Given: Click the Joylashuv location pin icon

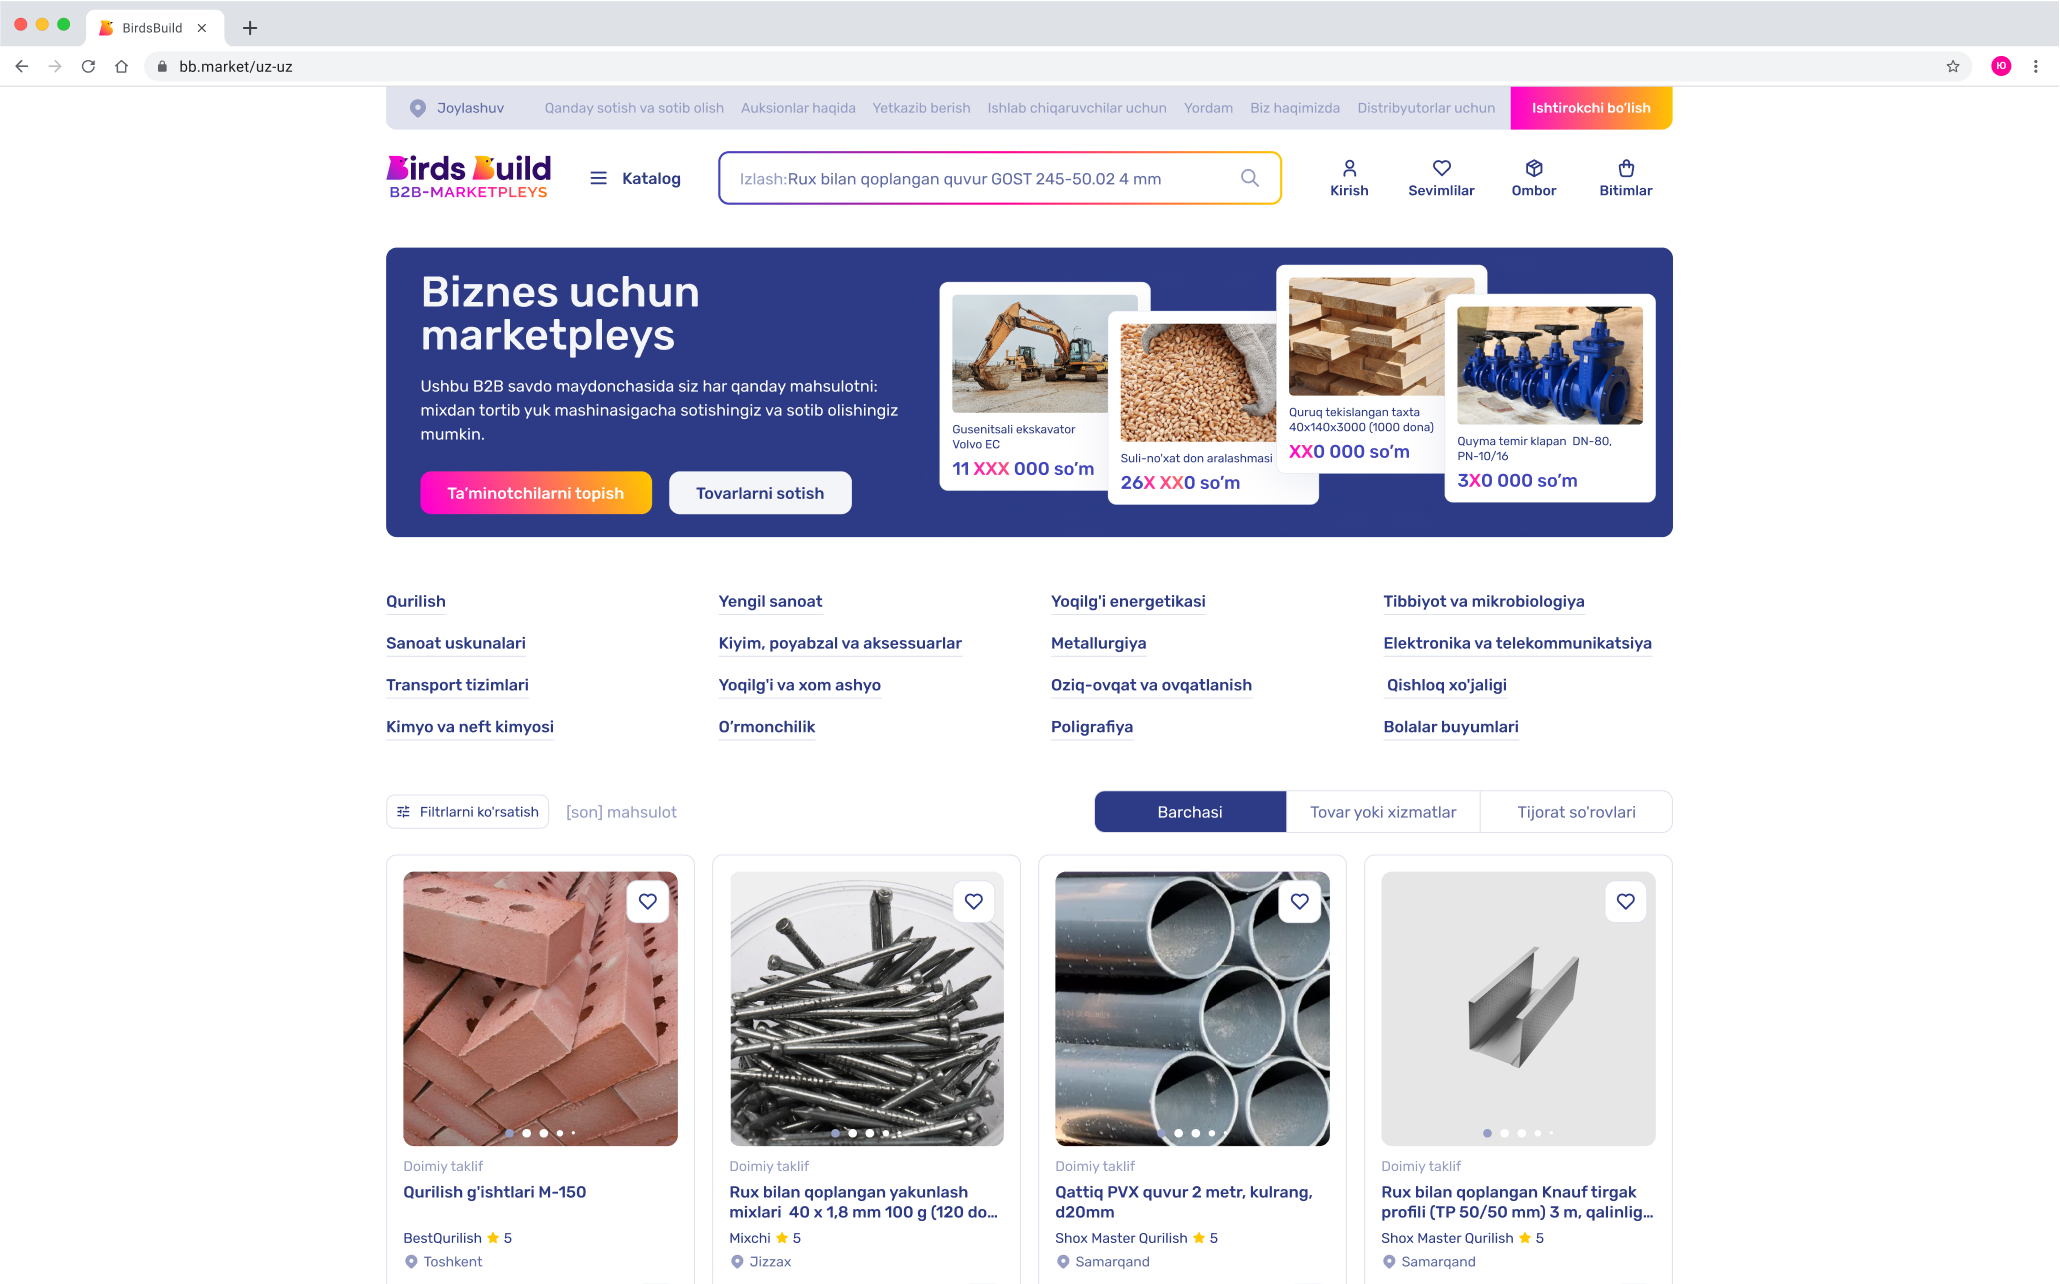Looking at the screenshot, I should click(418, 108).
